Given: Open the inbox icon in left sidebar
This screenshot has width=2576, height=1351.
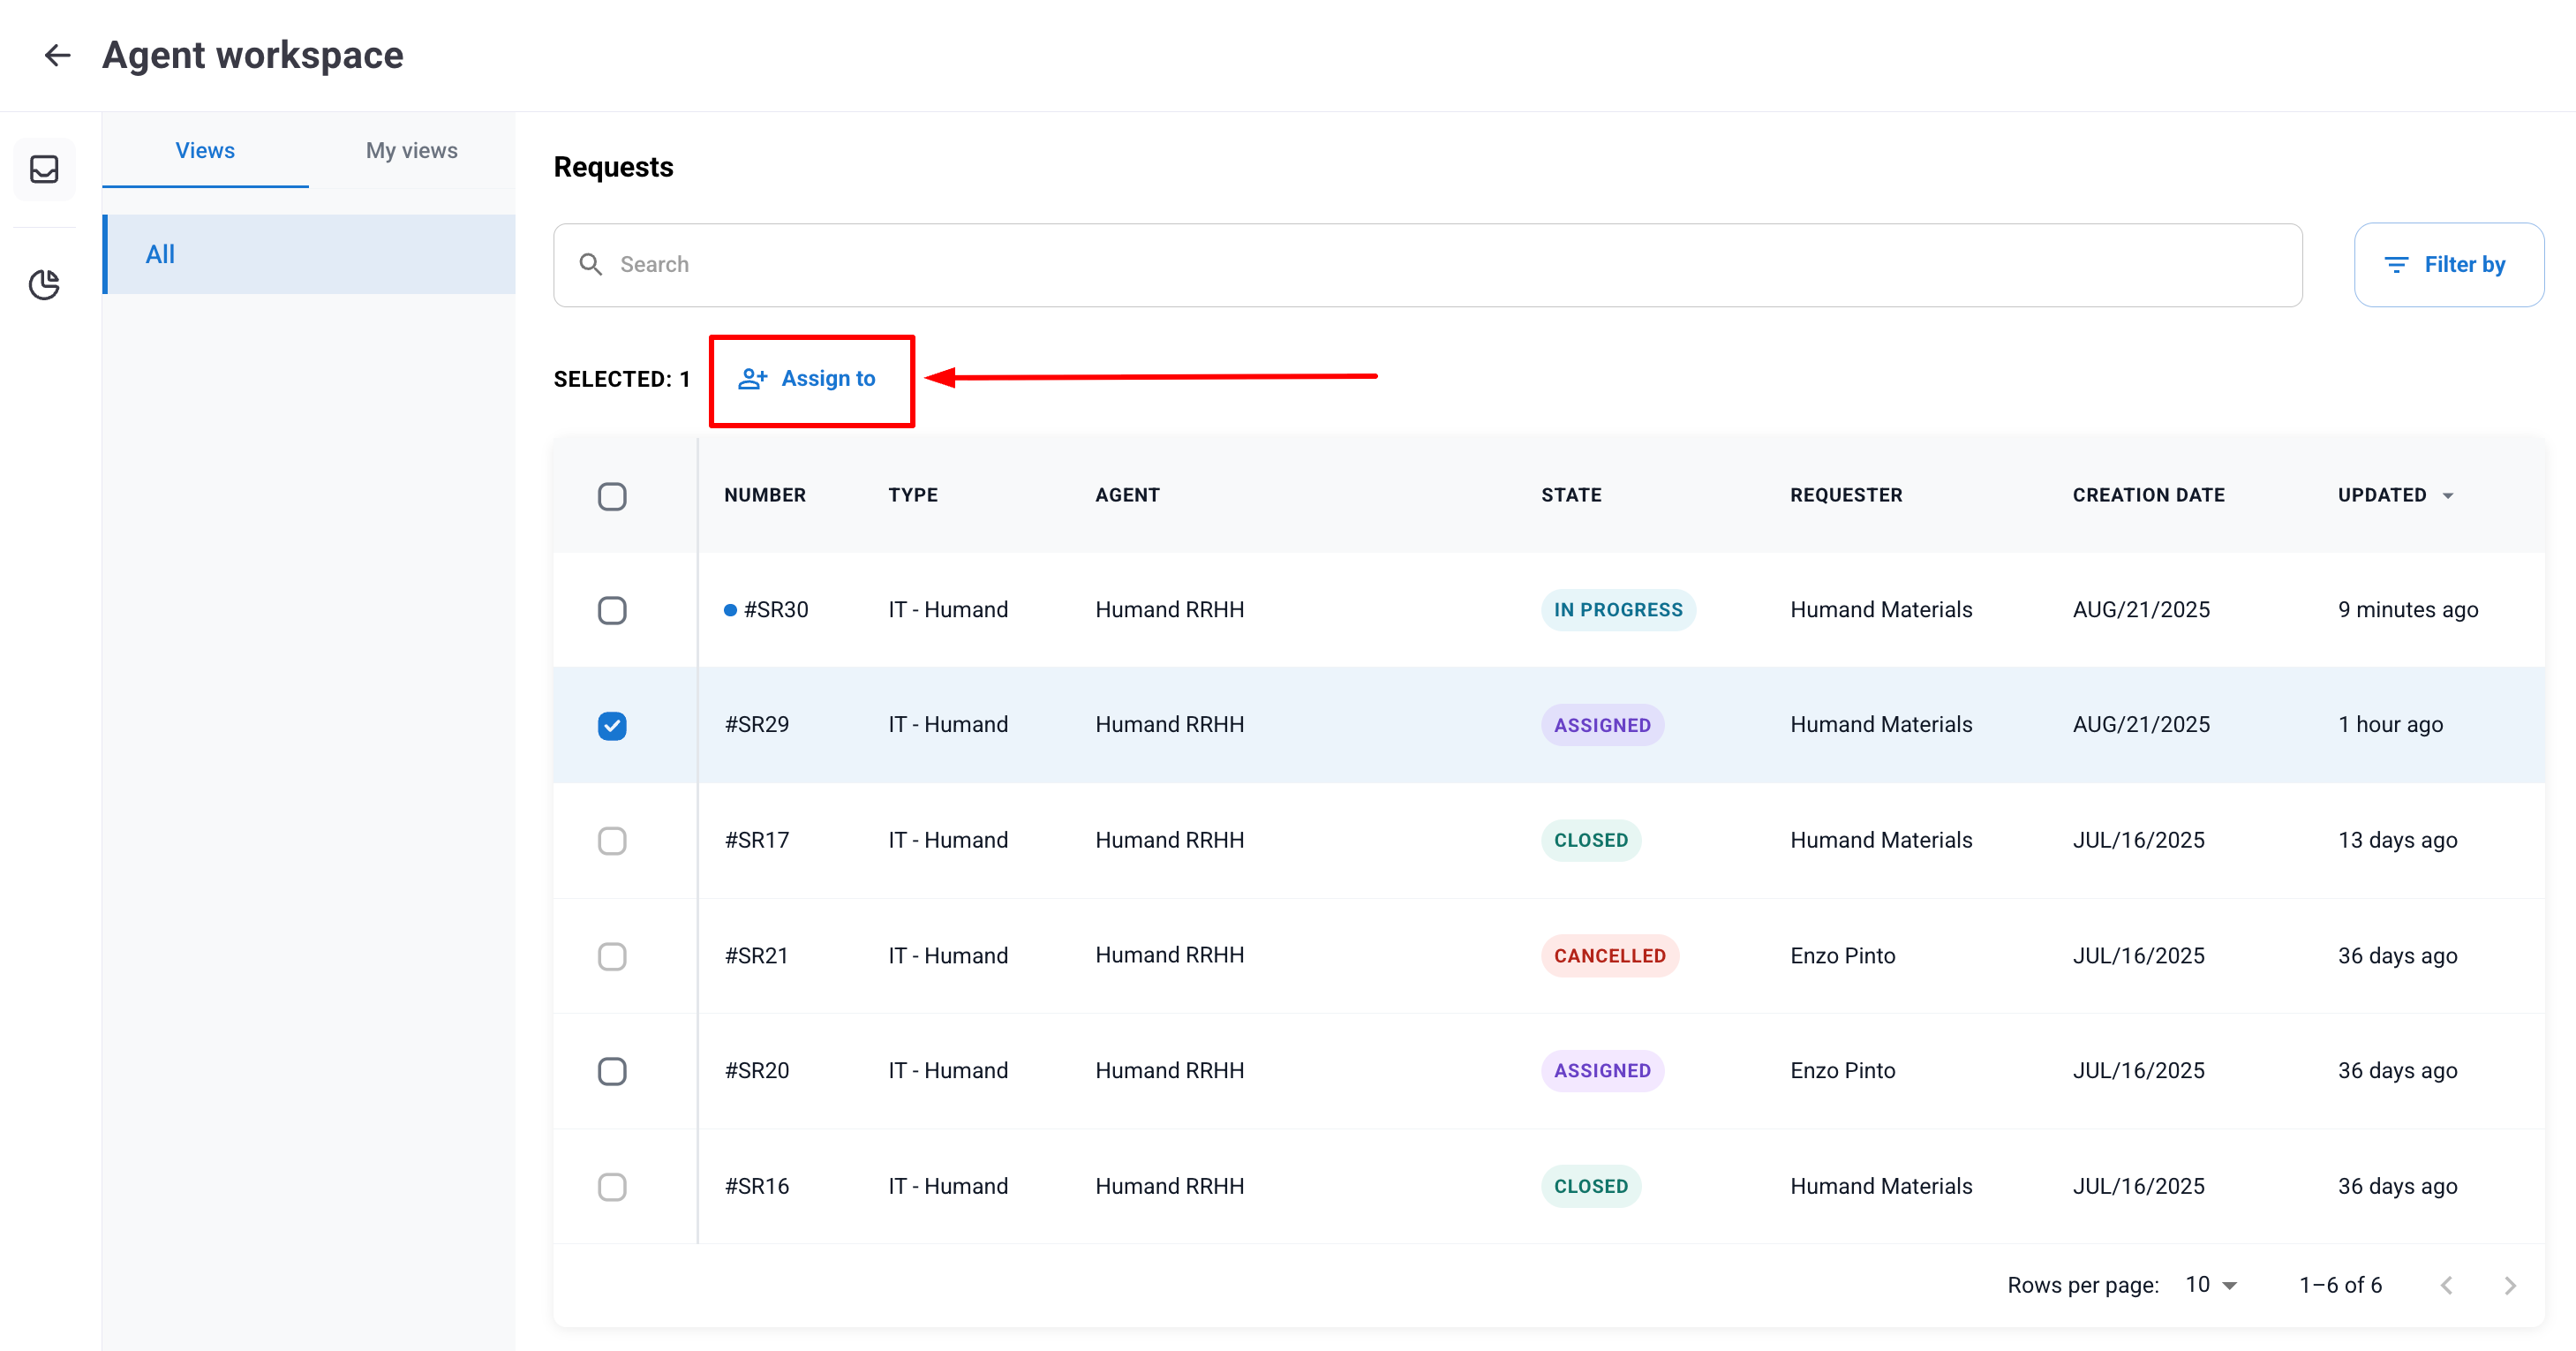Looking at the screenshot, I should (x=44, y=169).
